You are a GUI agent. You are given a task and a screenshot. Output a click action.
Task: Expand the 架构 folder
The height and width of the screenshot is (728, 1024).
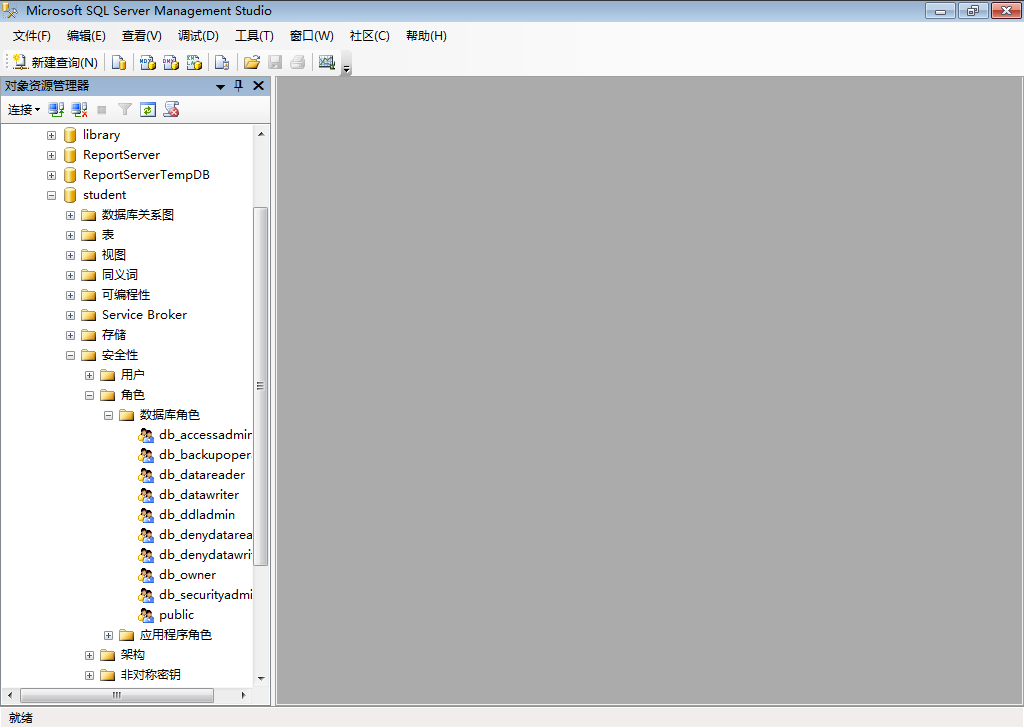pyautogui.click(x=89, y=656)
